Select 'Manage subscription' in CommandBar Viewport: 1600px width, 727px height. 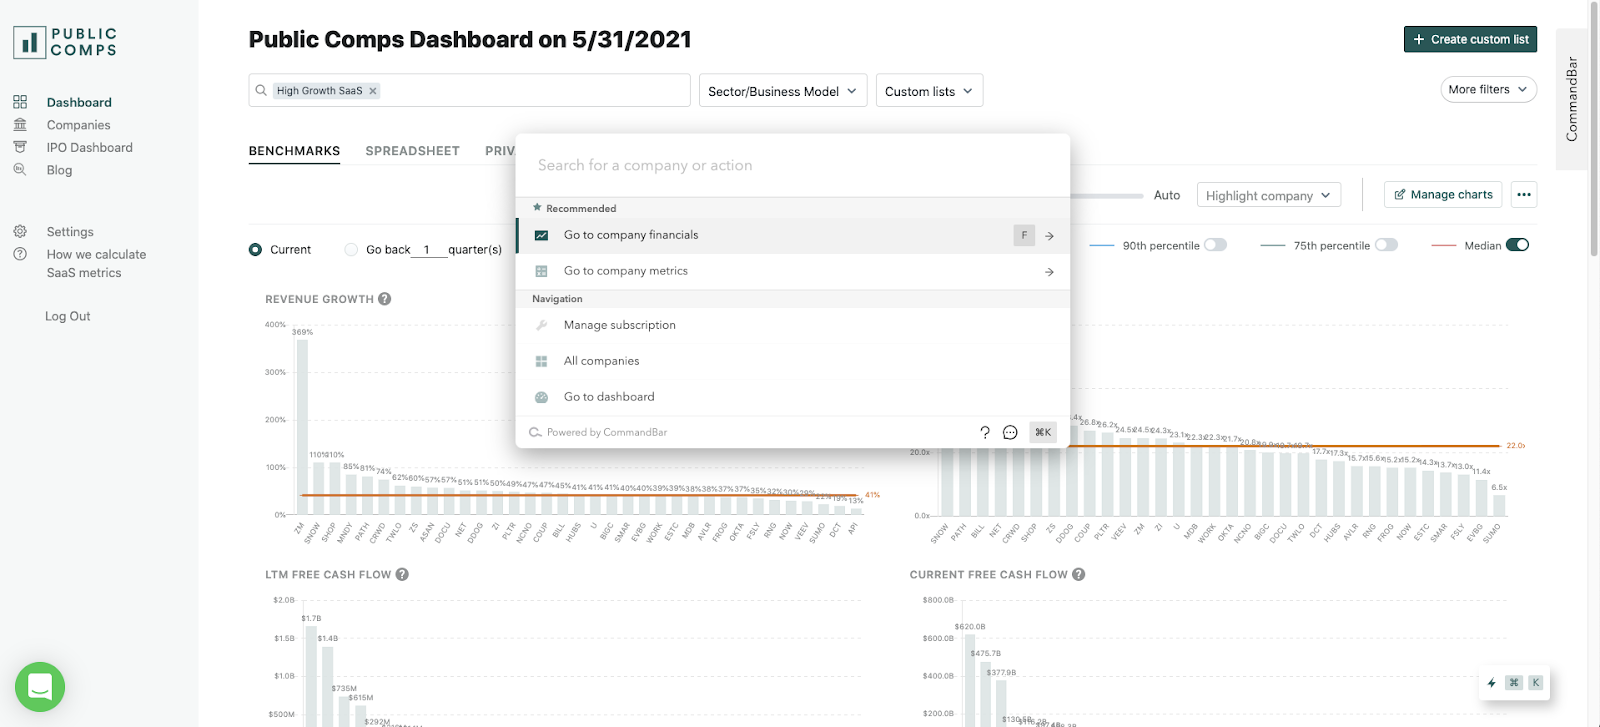(x=793, y=326)
